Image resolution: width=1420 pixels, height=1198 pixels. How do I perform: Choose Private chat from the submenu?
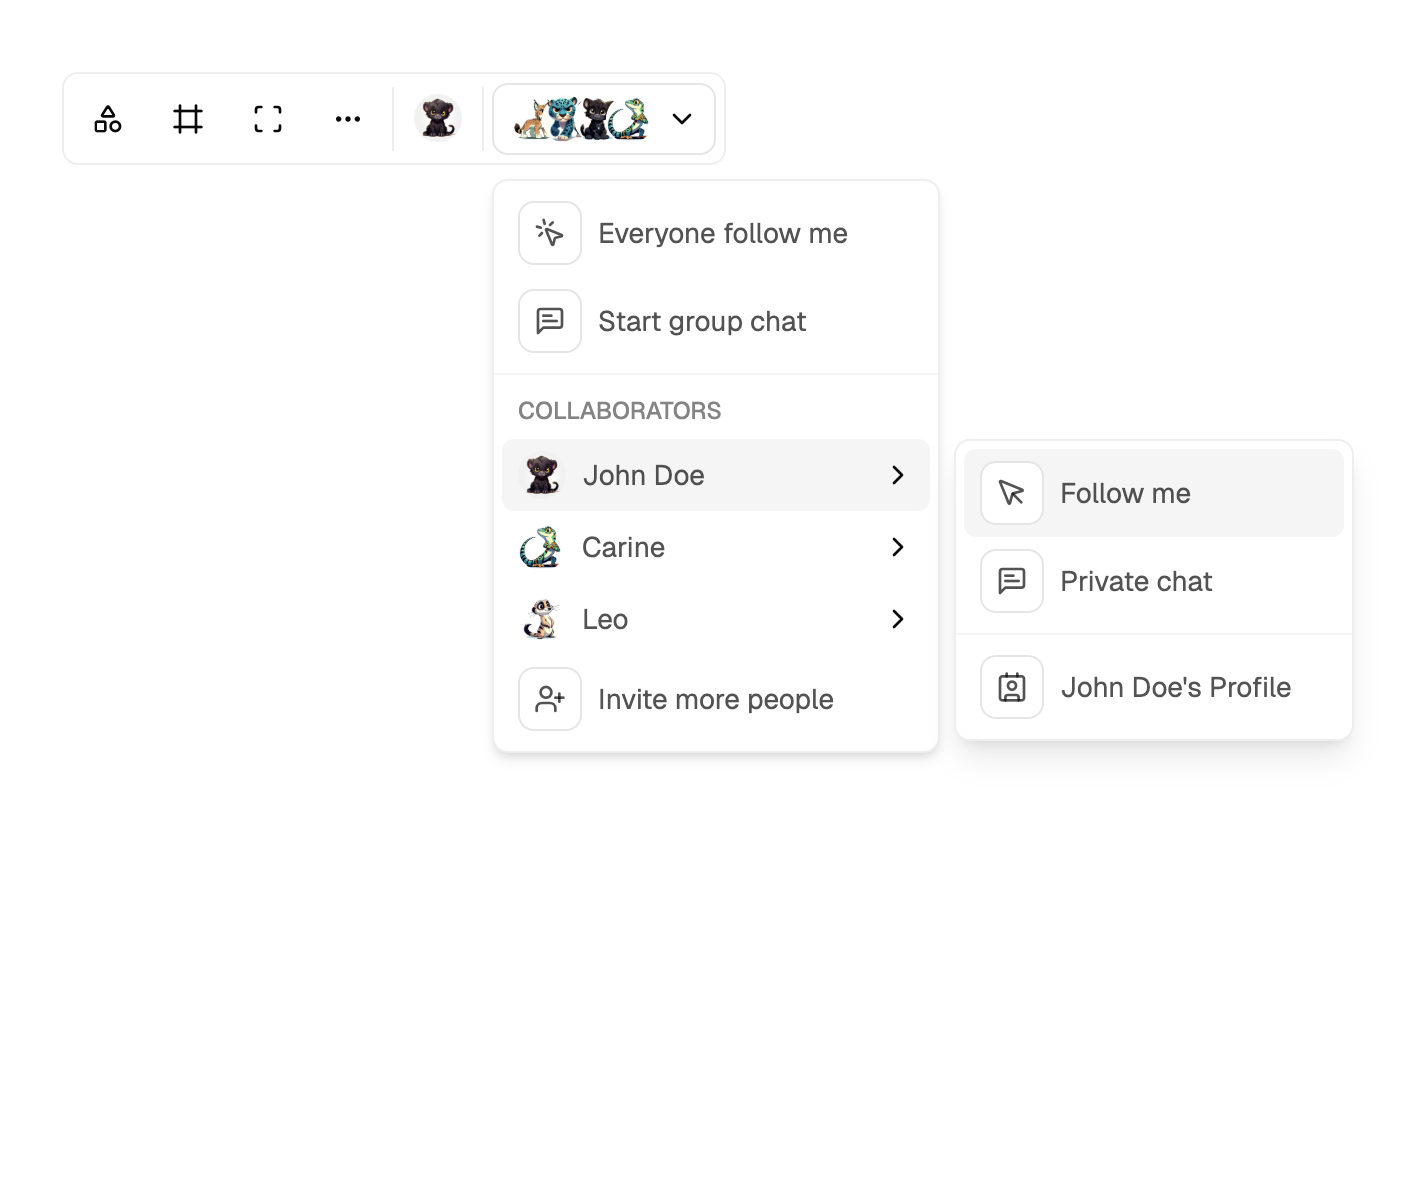[1136, 581]
